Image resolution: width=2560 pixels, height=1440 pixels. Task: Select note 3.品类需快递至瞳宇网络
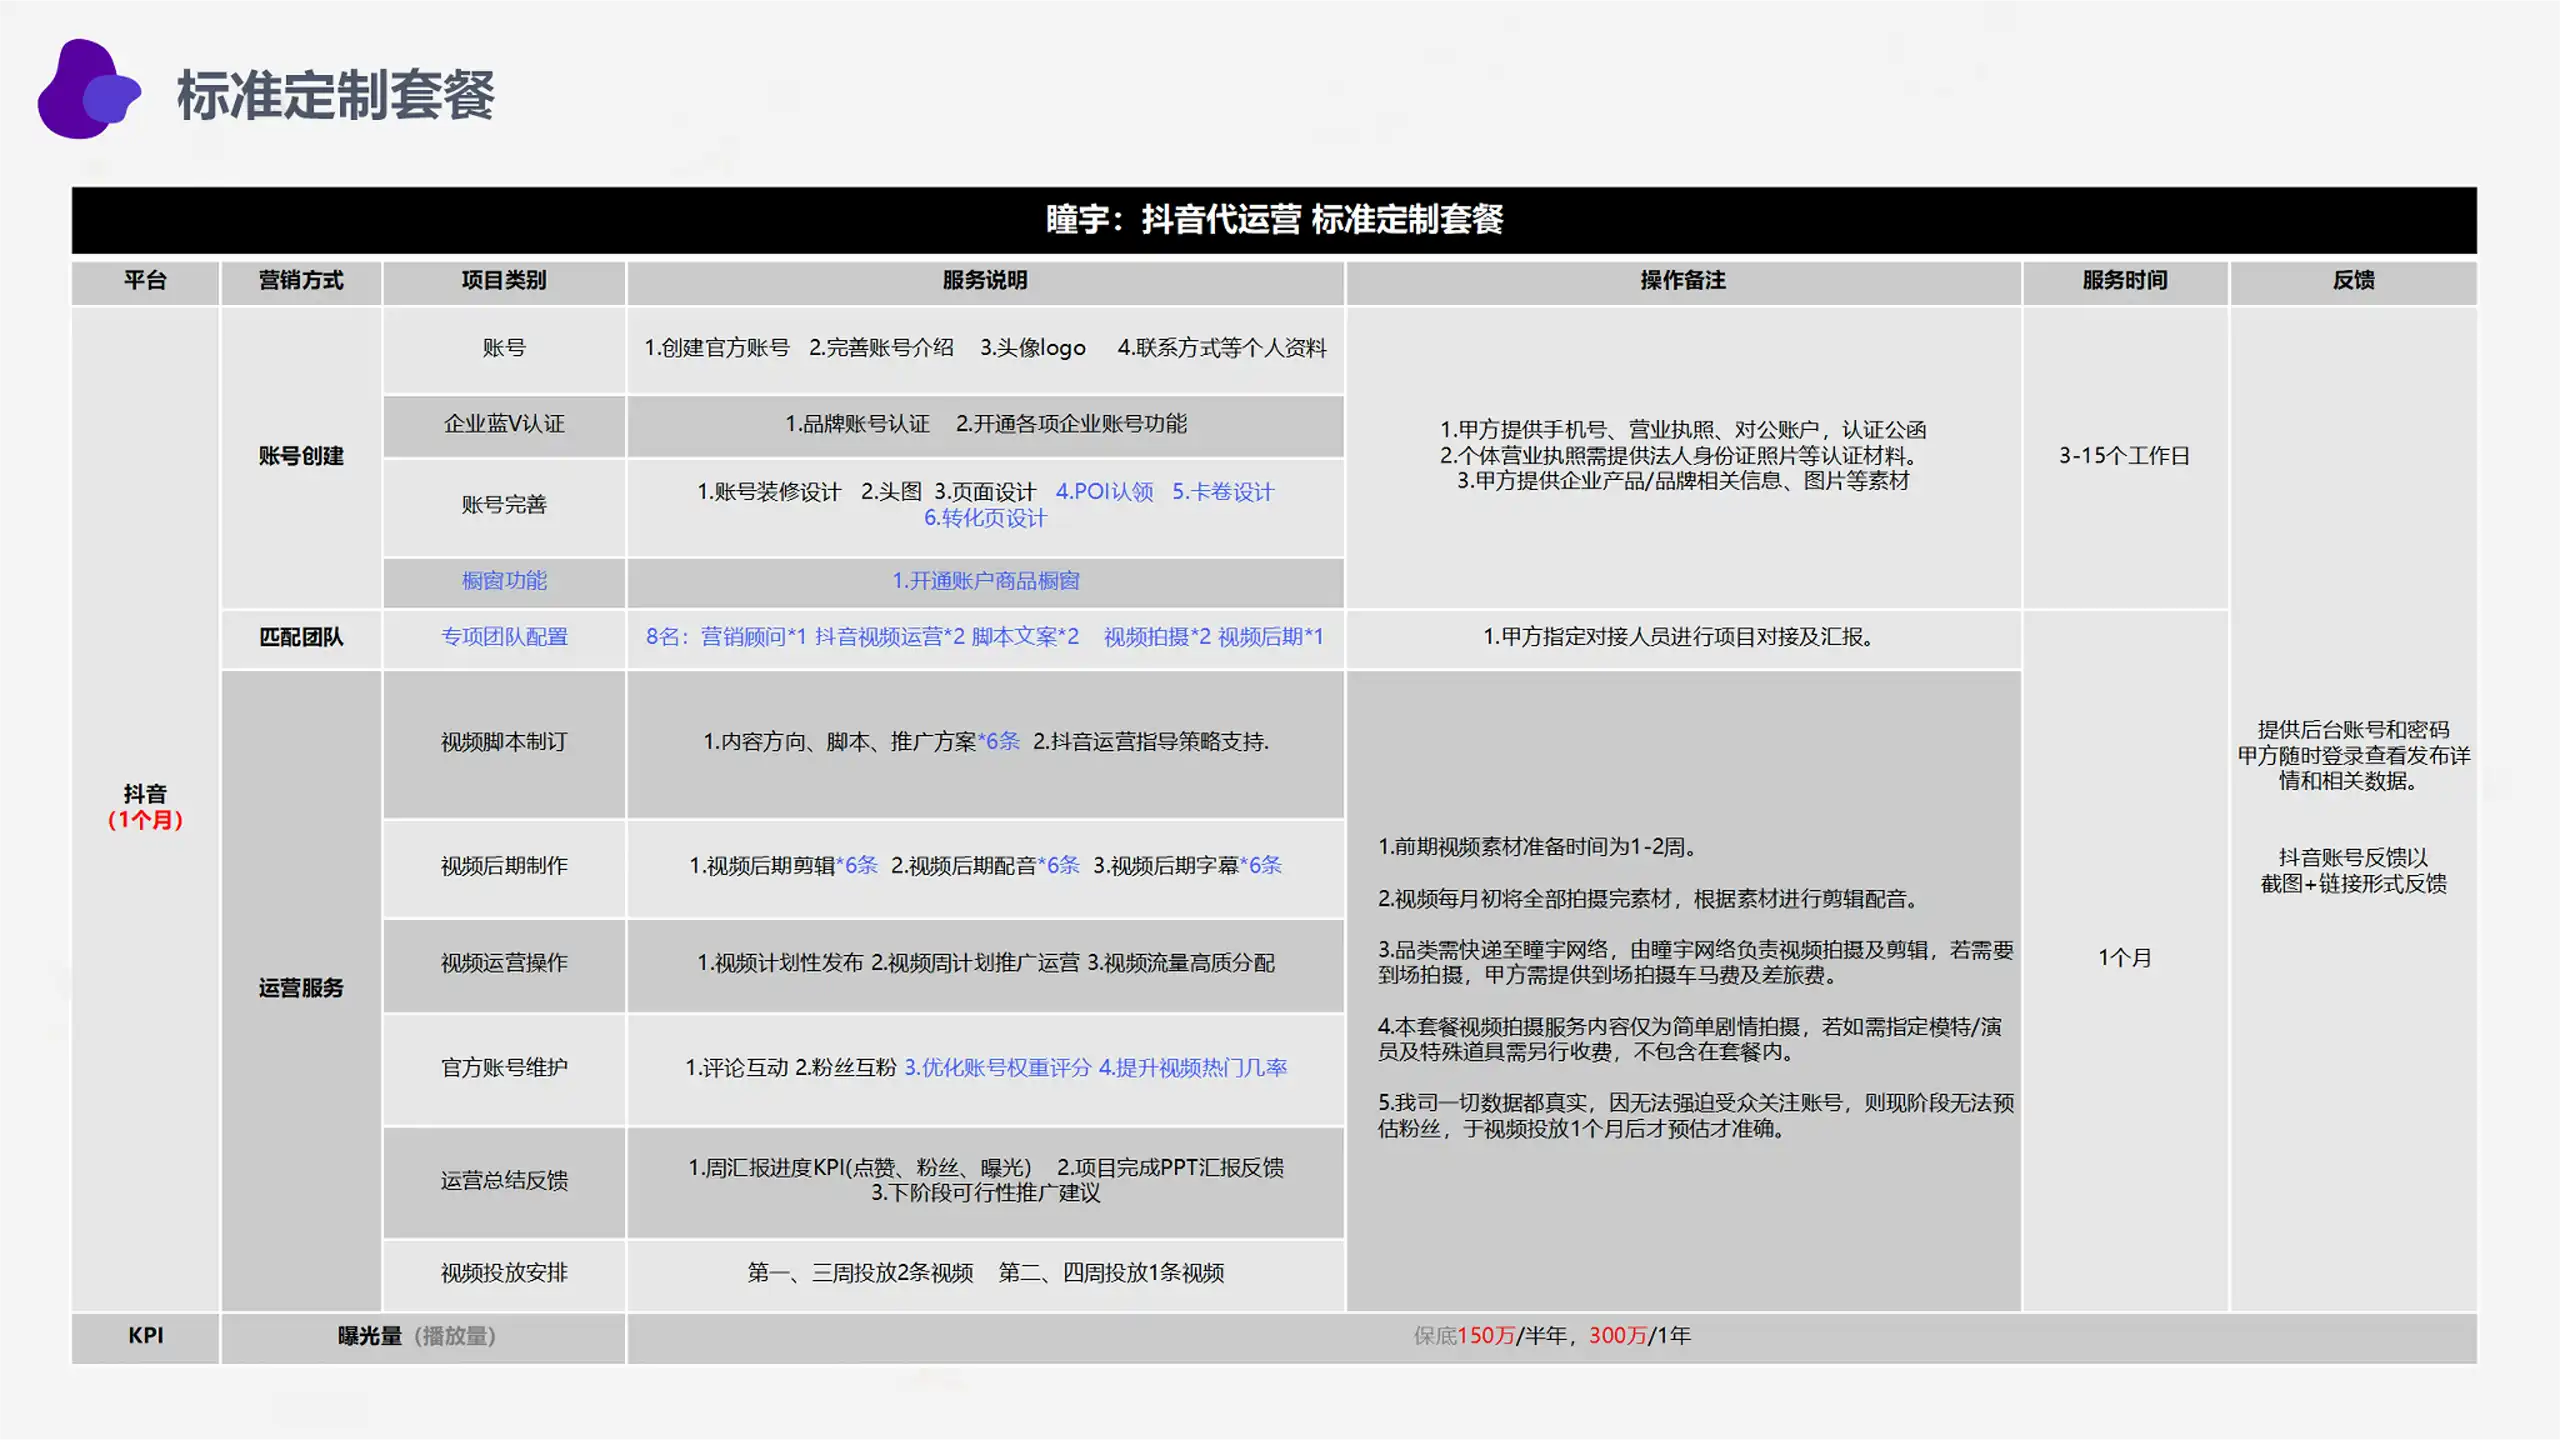pyautogui.click(x=1696, y=963)
